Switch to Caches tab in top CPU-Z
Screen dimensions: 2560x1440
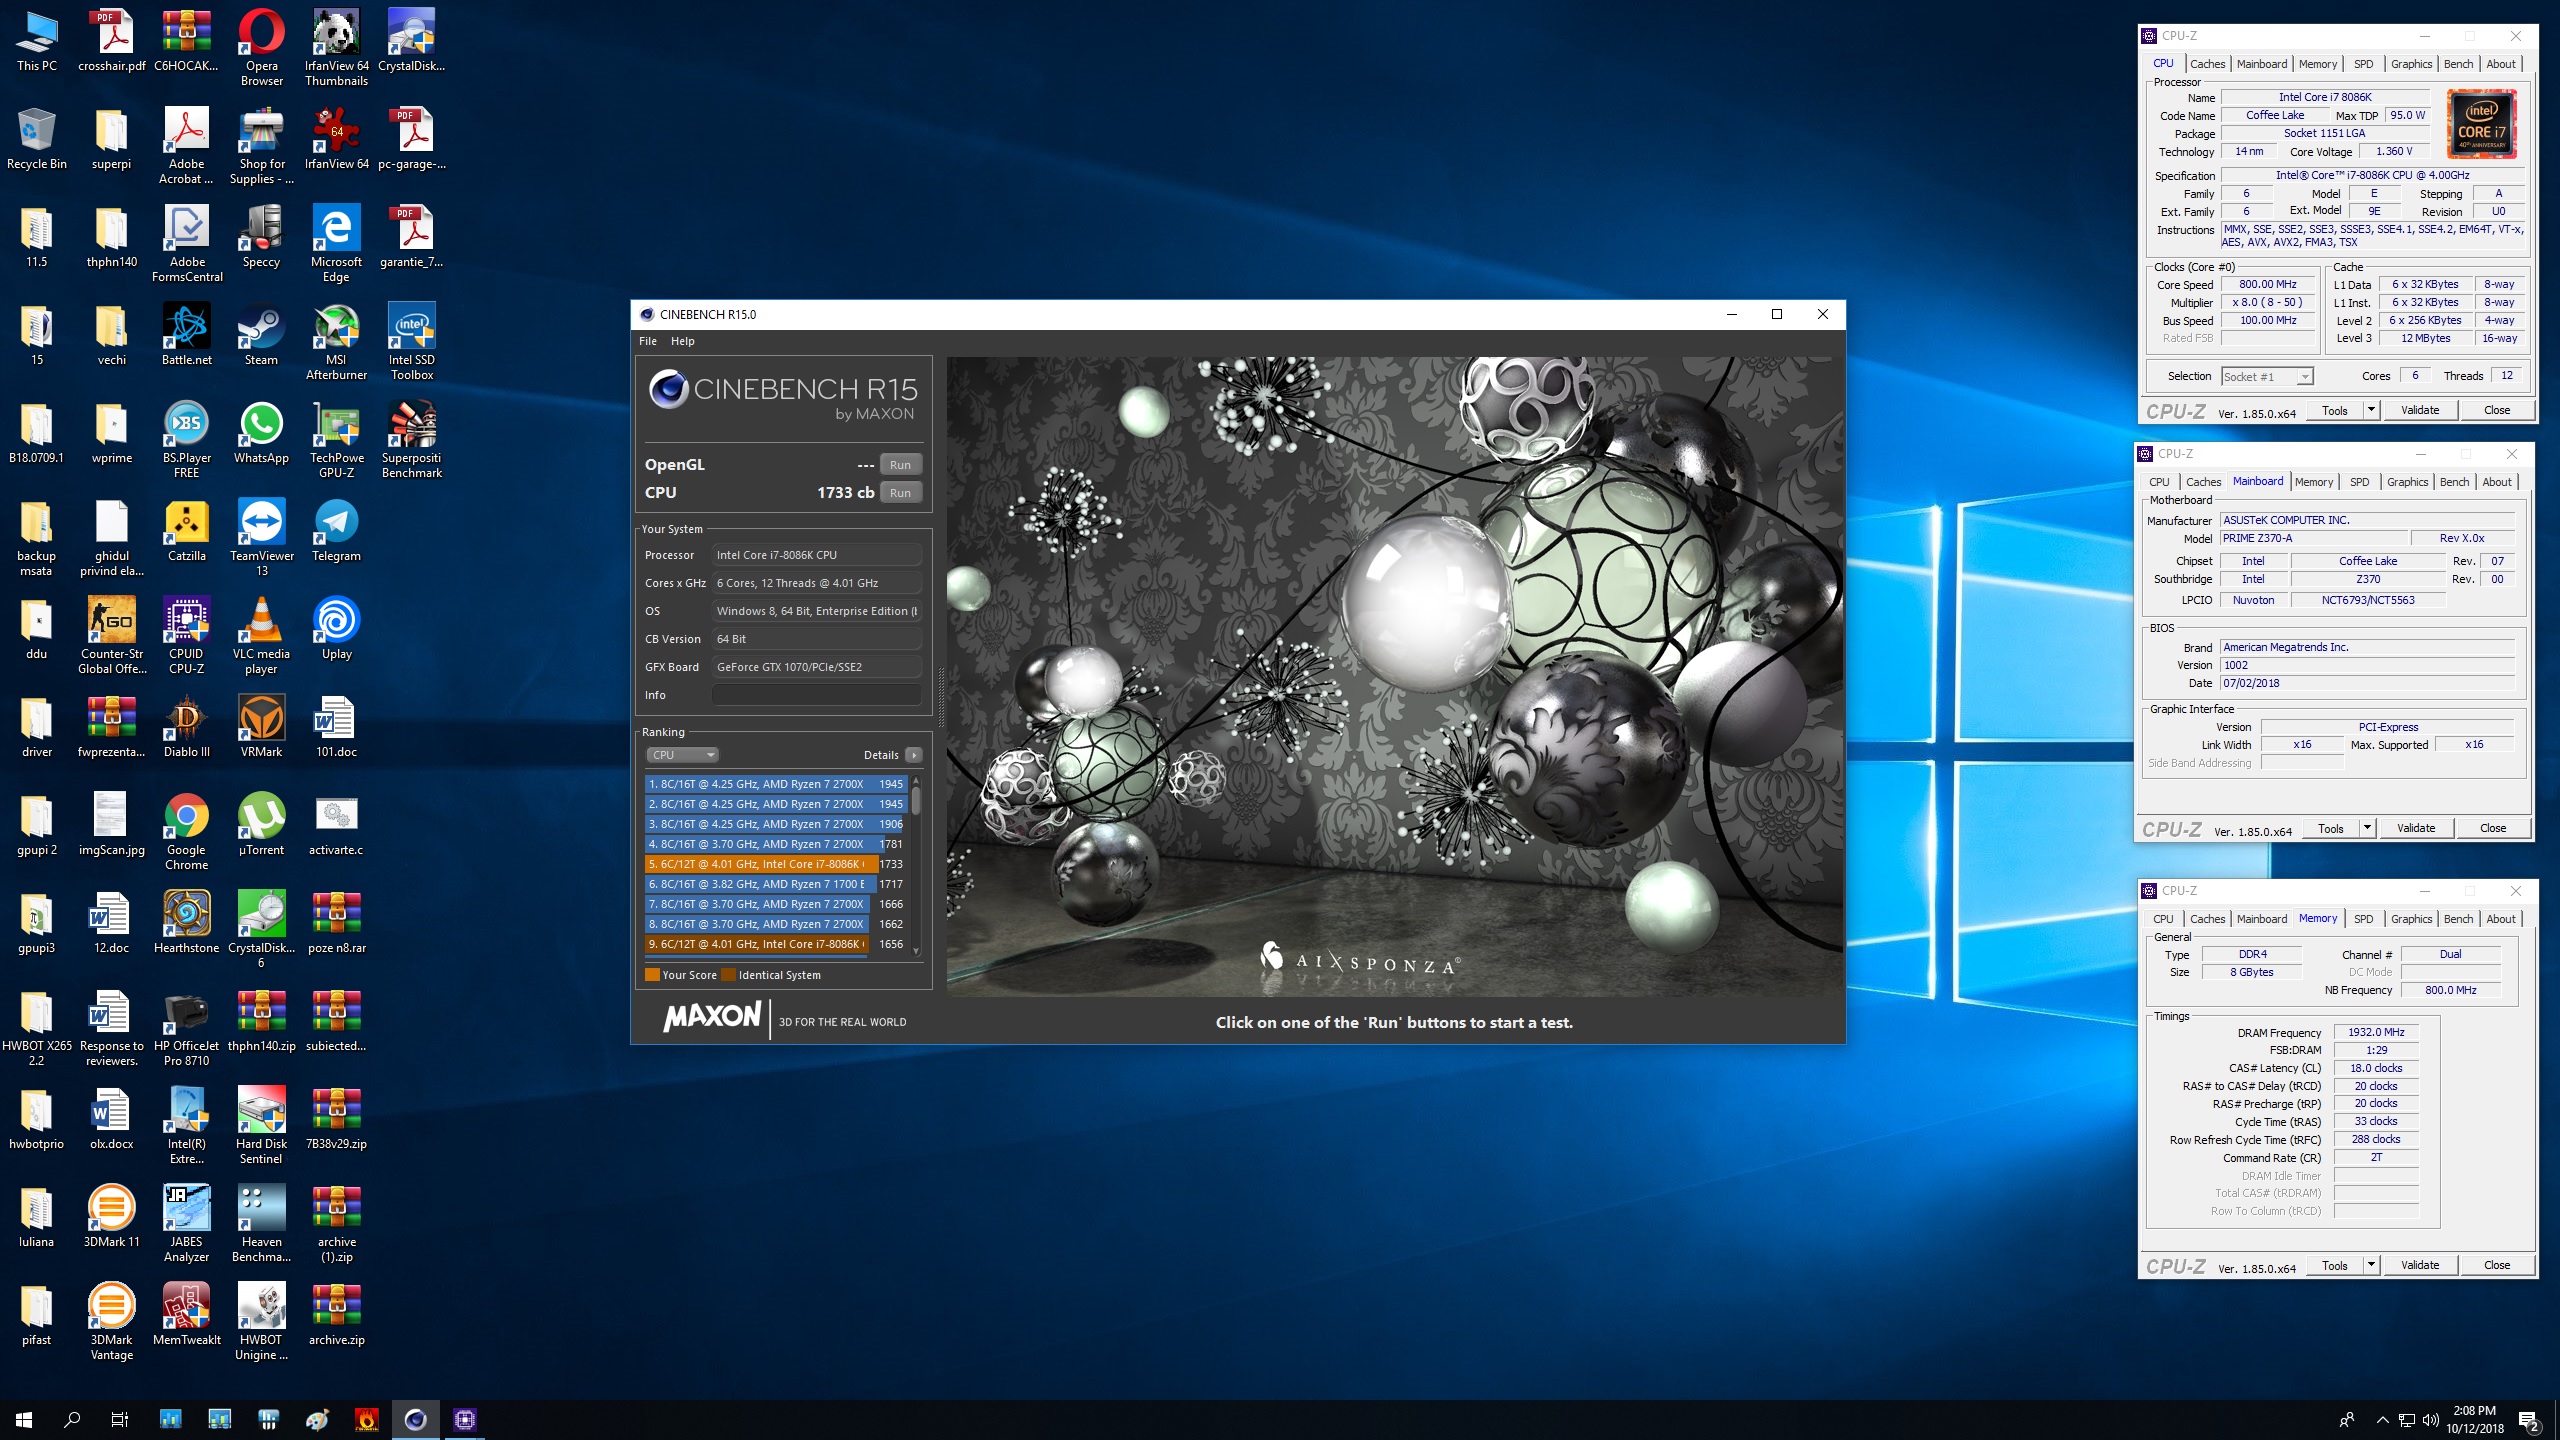pyautogui.click(x=2207, y=64)
